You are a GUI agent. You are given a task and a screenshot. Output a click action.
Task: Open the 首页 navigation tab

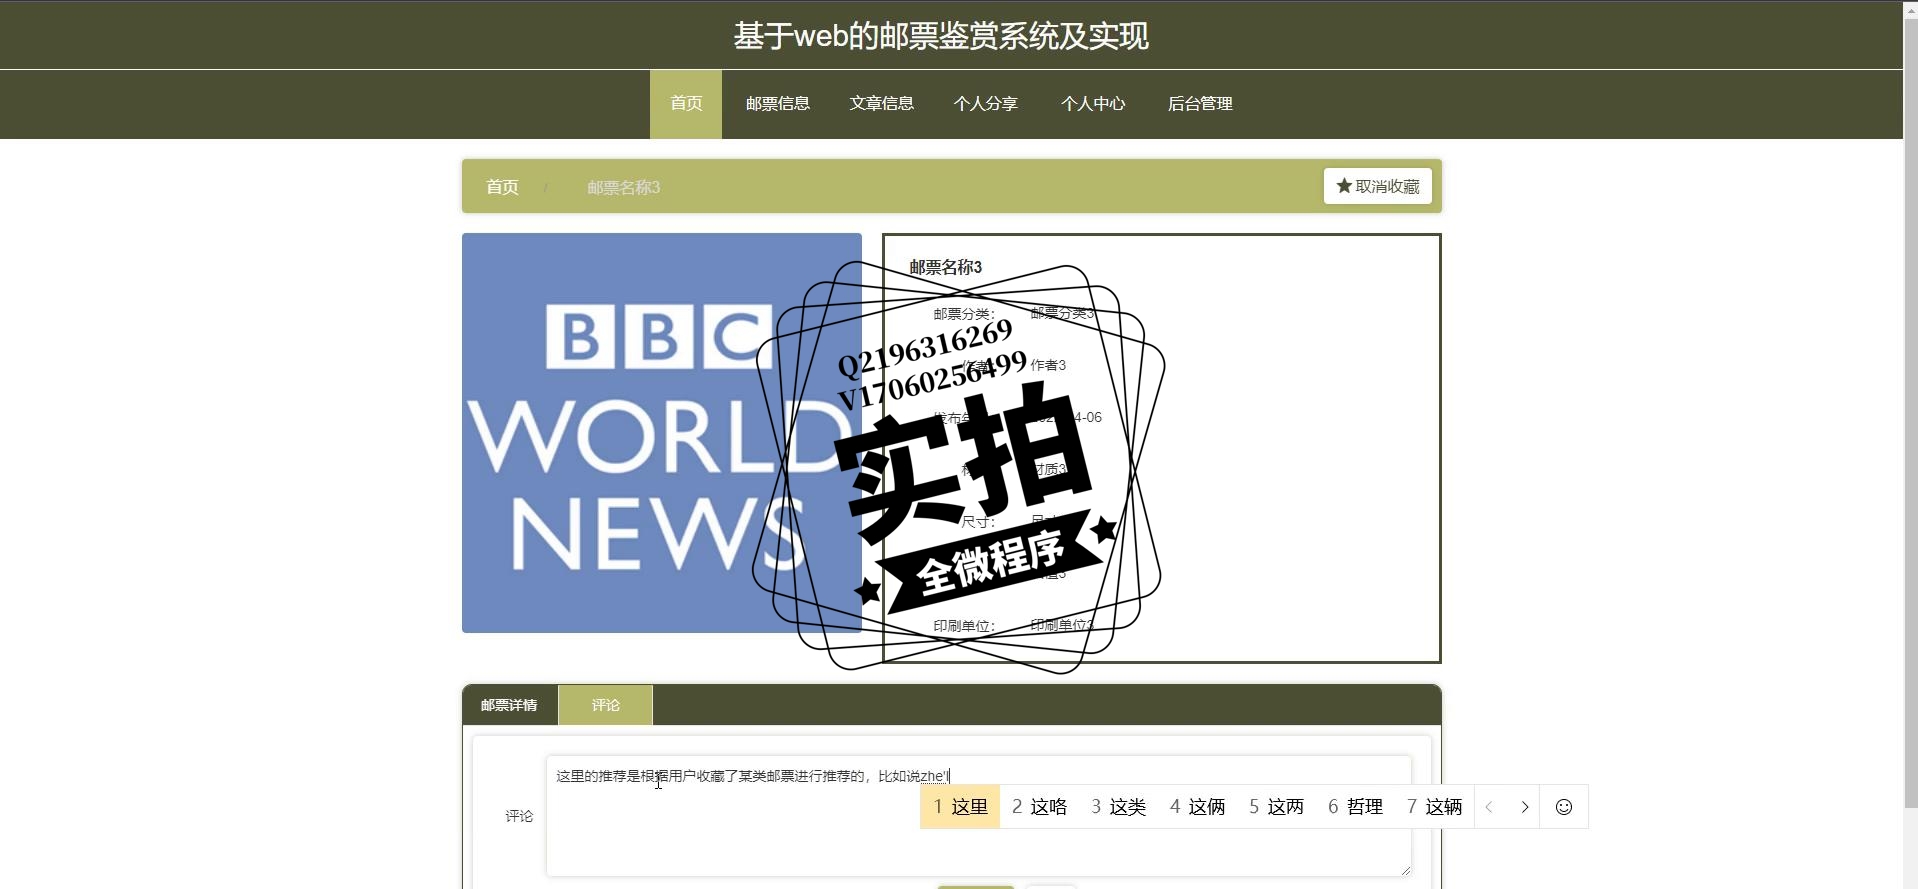(686, 104)
